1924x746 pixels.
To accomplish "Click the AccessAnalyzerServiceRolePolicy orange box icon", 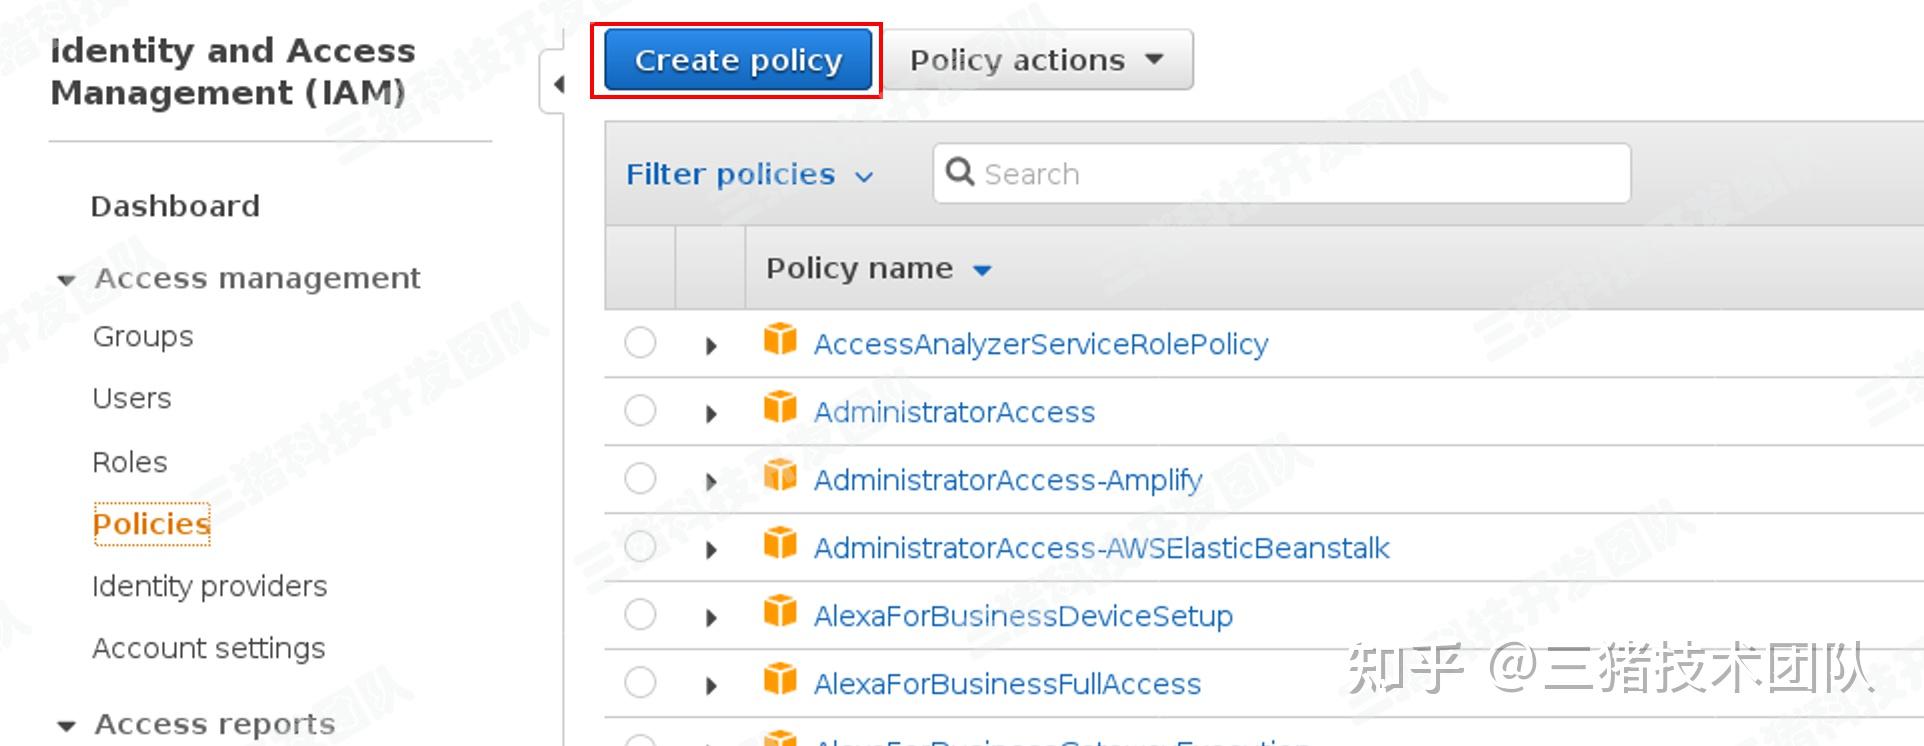I will click(x=780, y=340).
